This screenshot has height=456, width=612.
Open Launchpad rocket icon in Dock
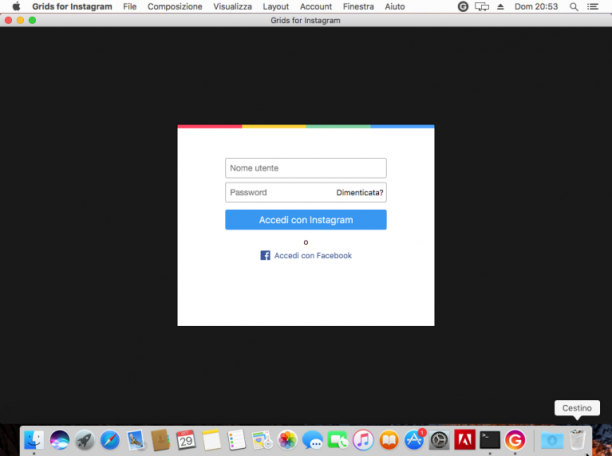[84, 440]
